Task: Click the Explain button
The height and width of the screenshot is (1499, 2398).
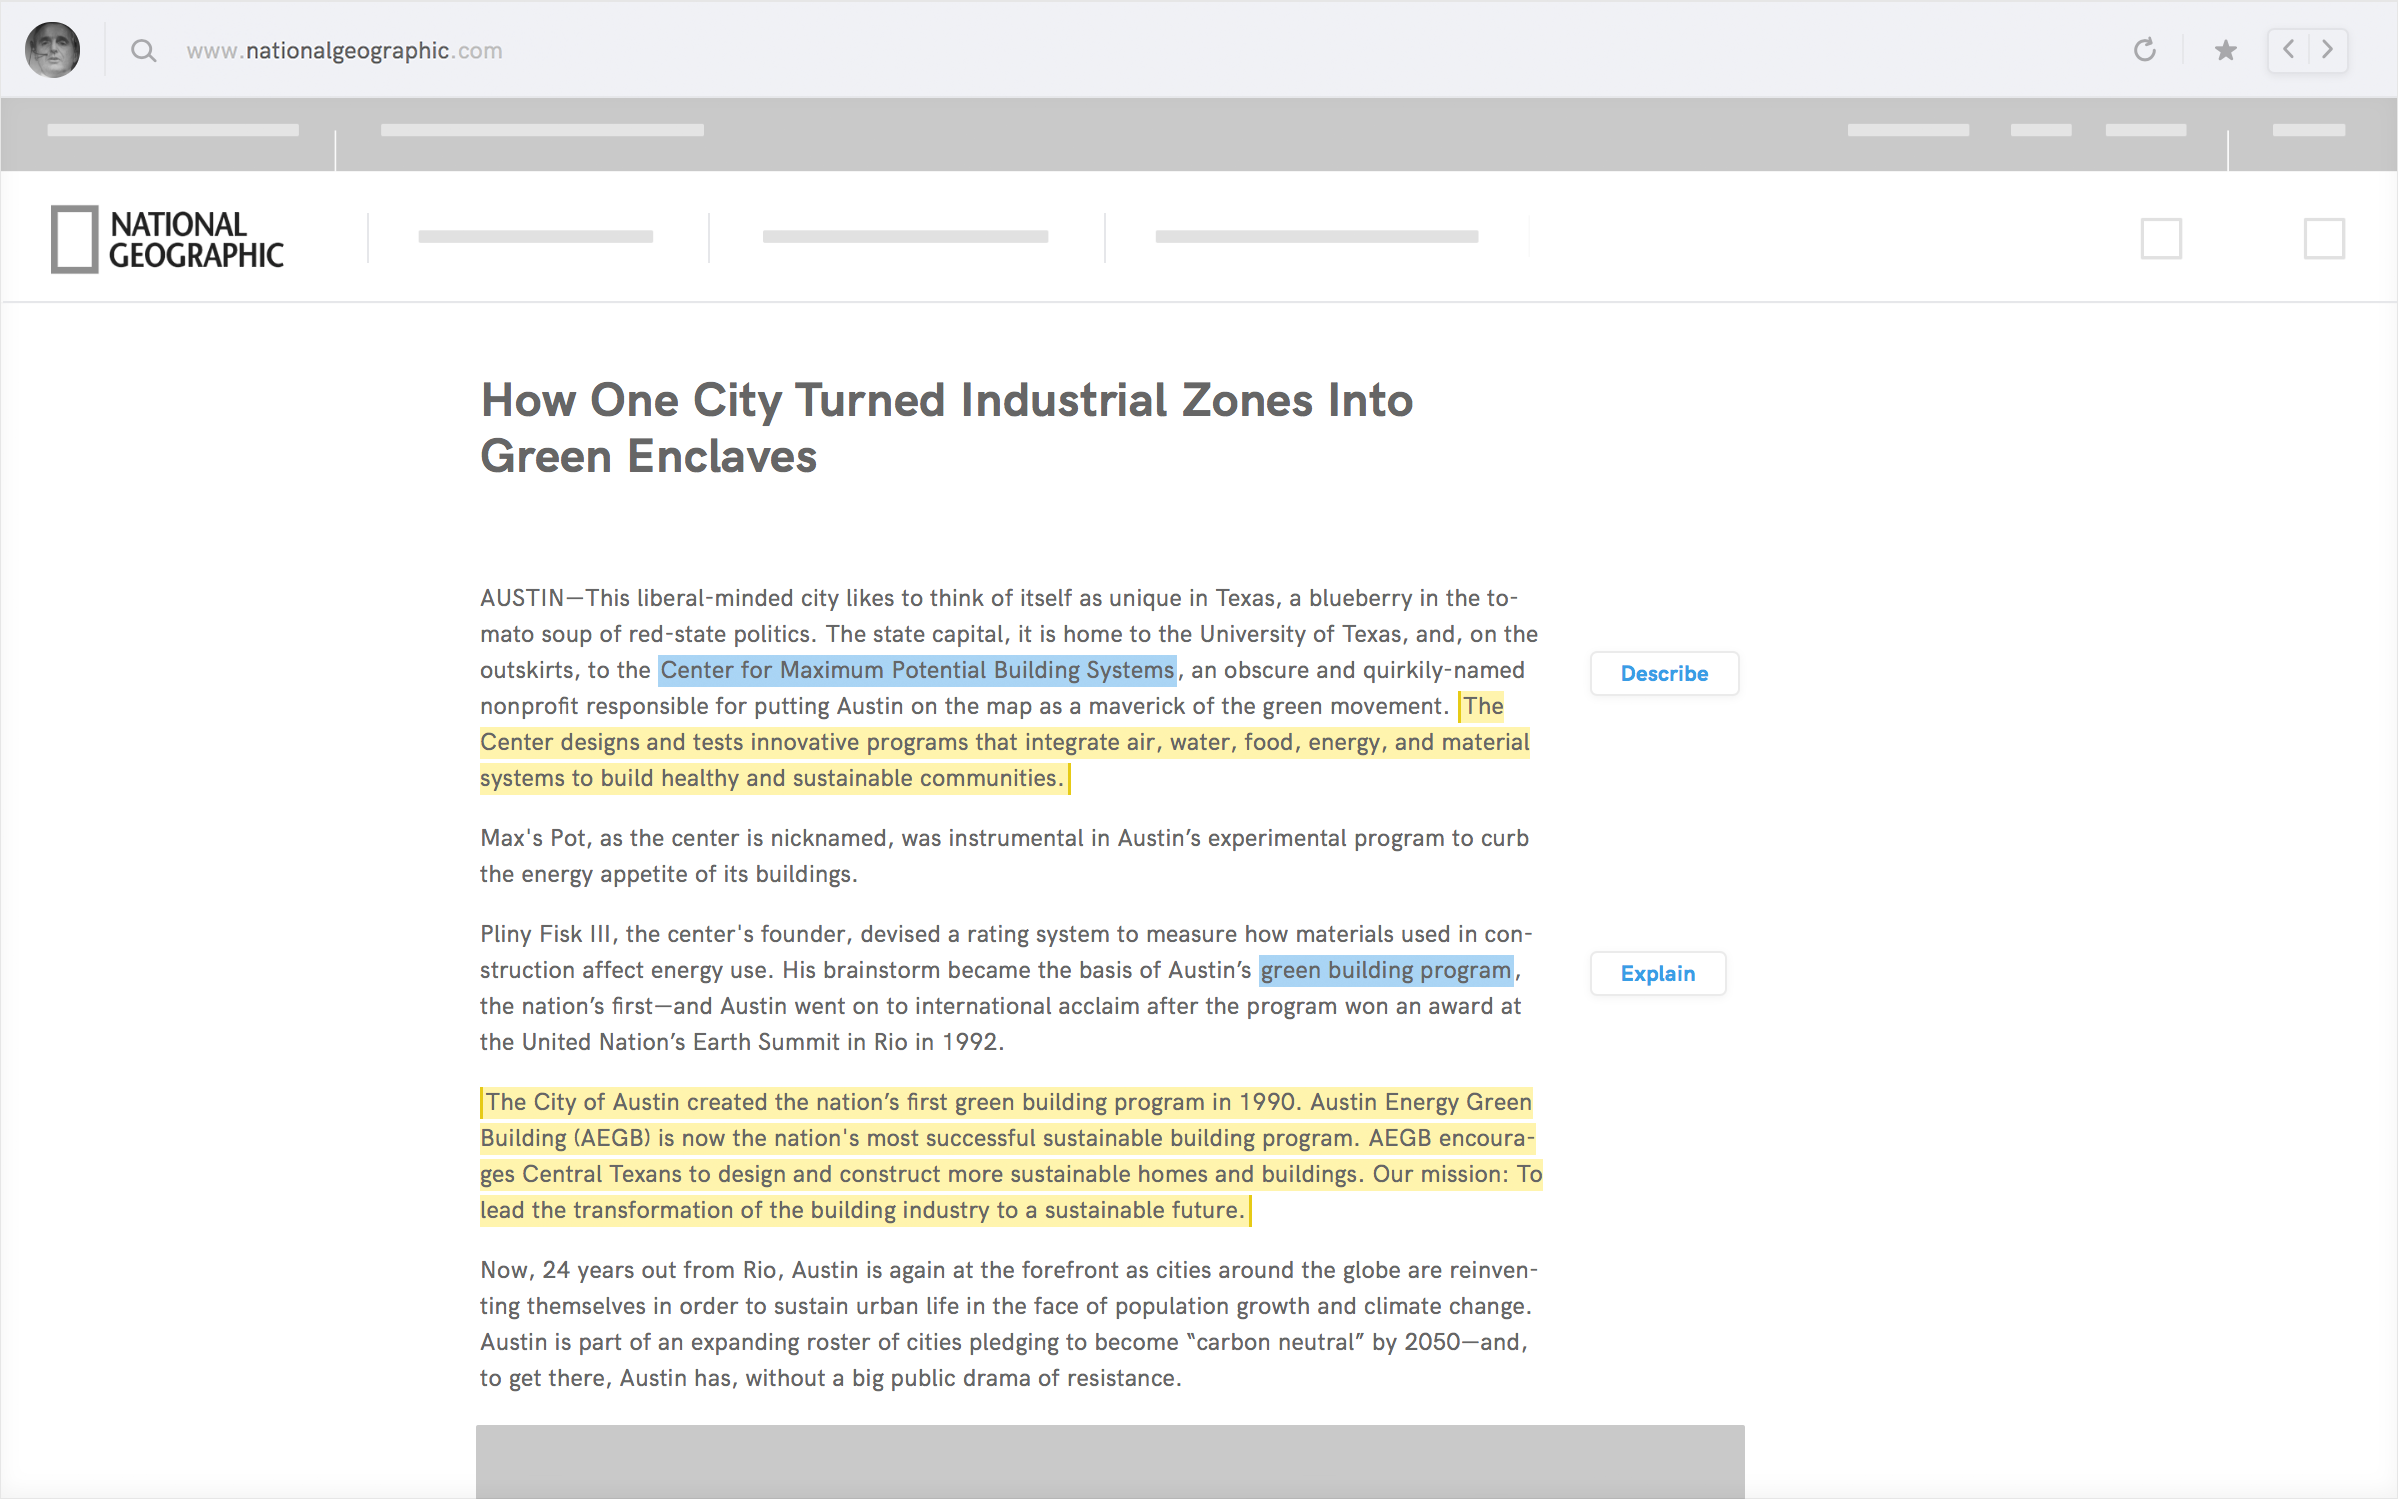Action: [1658, 973]
